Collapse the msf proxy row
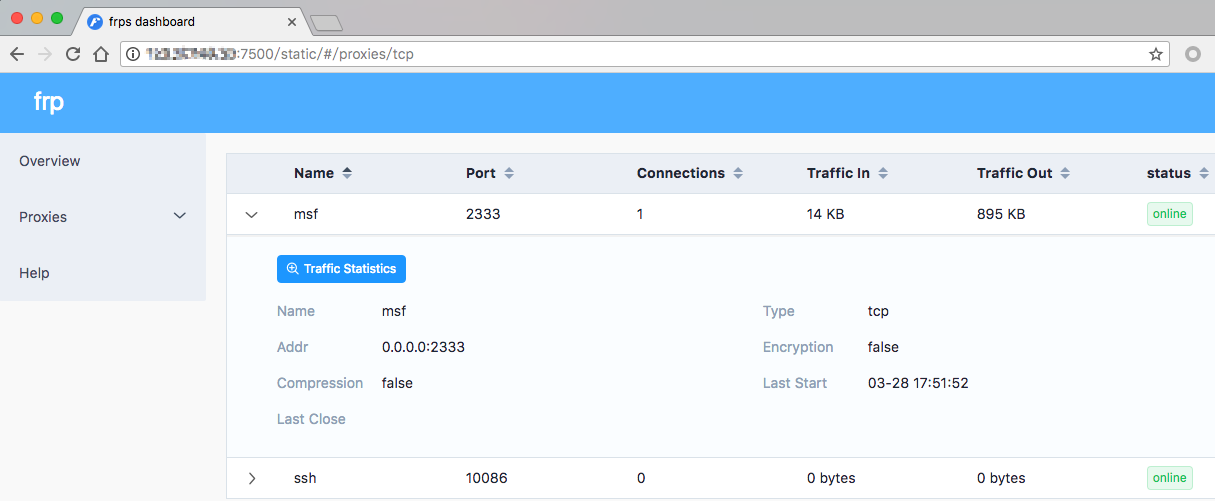Image resolution: width=1215 pixels, height=501 pixels. coord(252,214)
